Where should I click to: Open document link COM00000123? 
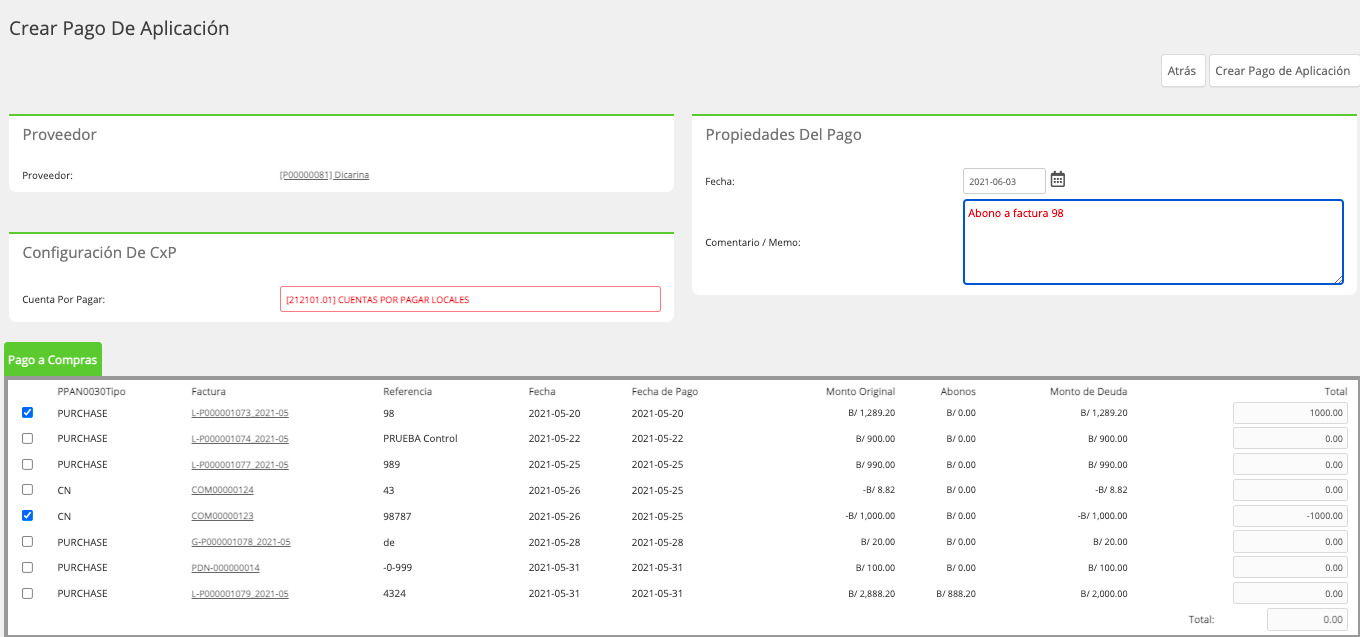(222, 516)
